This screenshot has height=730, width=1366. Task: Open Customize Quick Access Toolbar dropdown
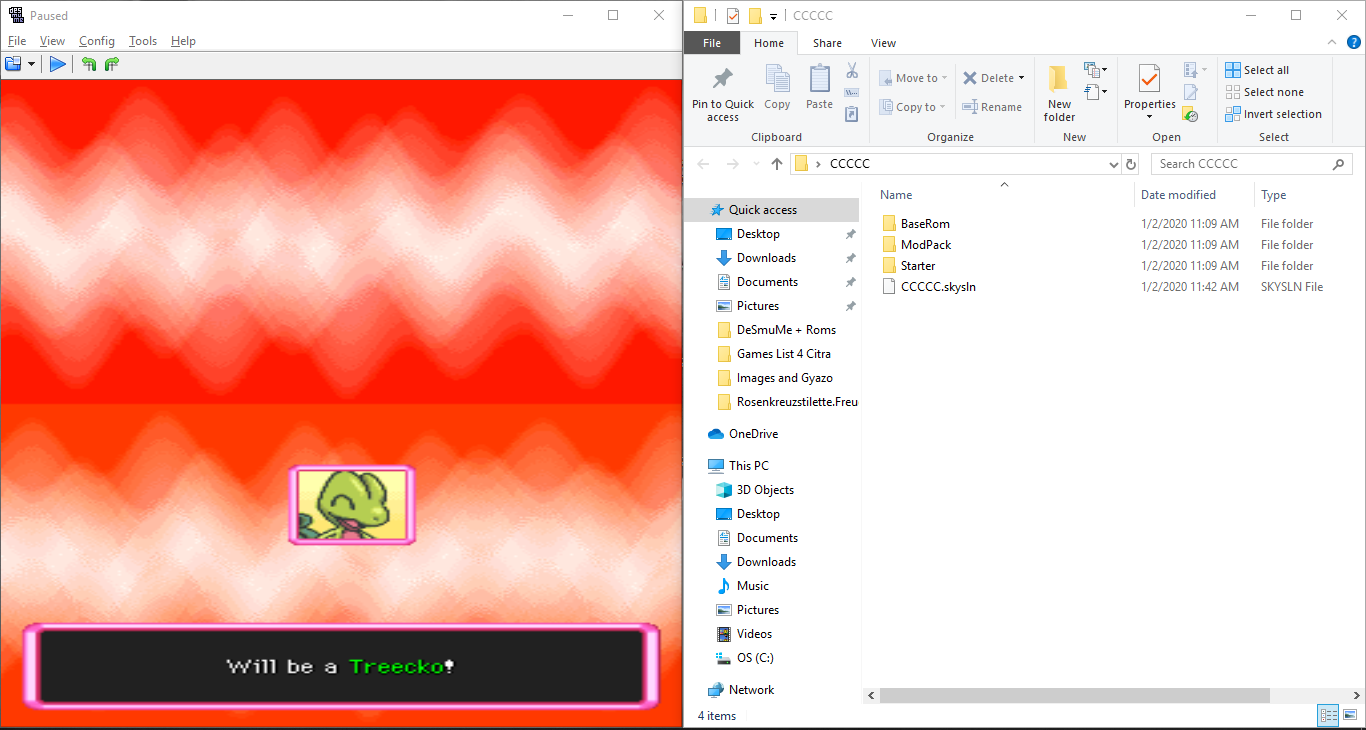(x=773, y=16)
